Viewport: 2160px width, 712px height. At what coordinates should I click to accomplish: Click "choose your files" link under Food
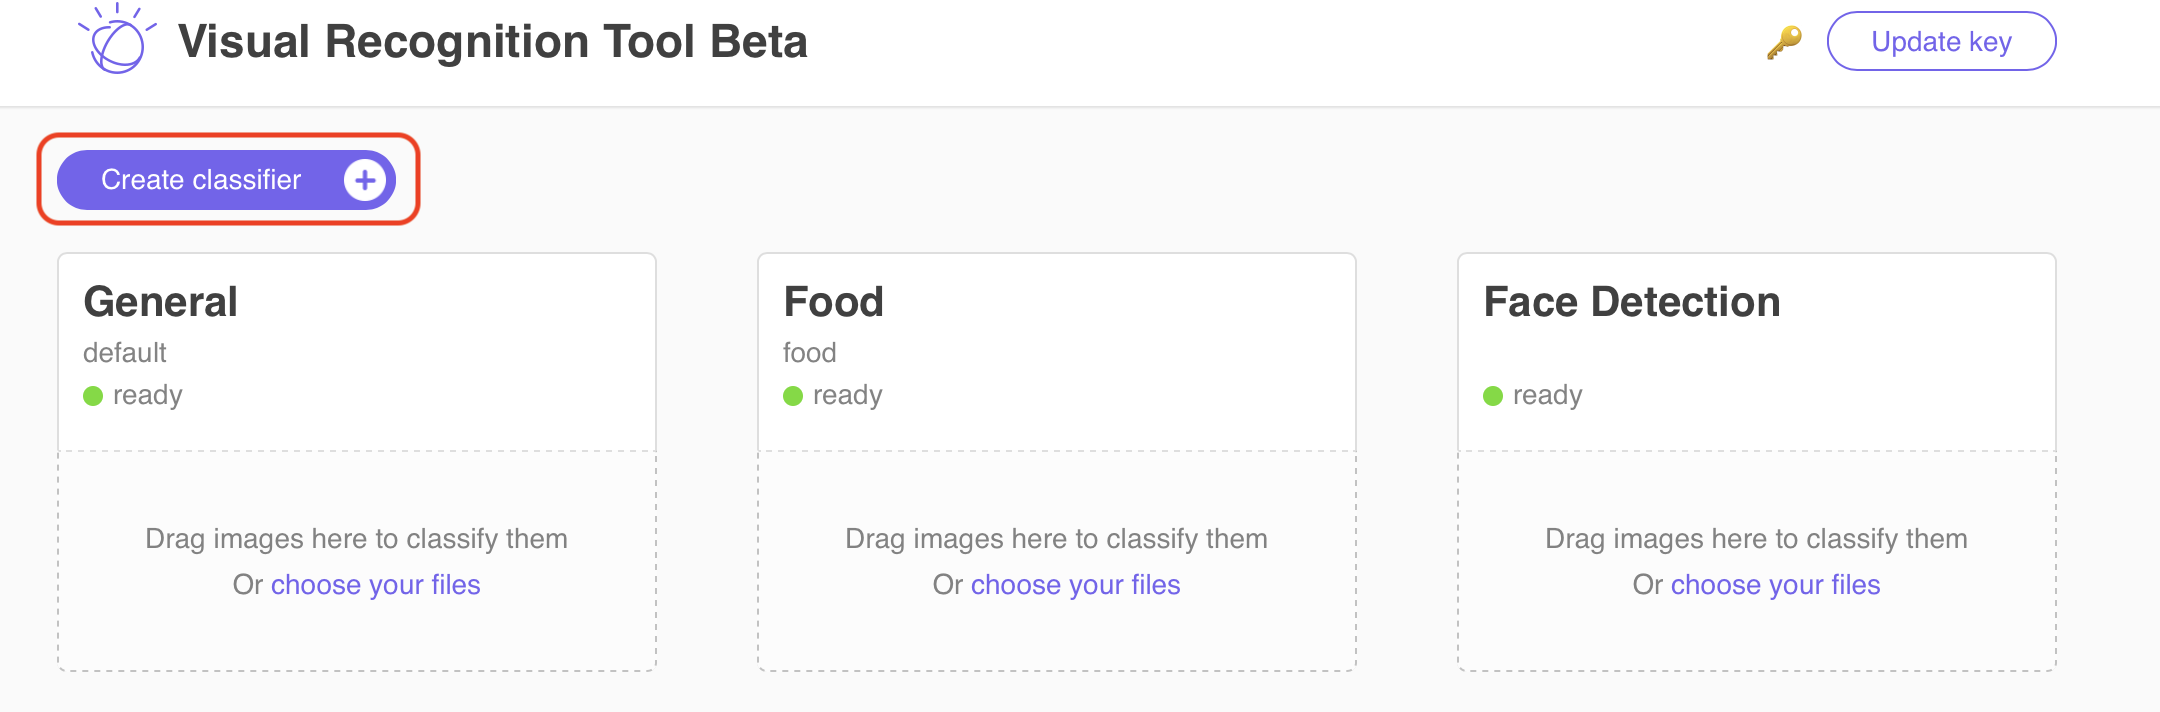coord(1075,585)
